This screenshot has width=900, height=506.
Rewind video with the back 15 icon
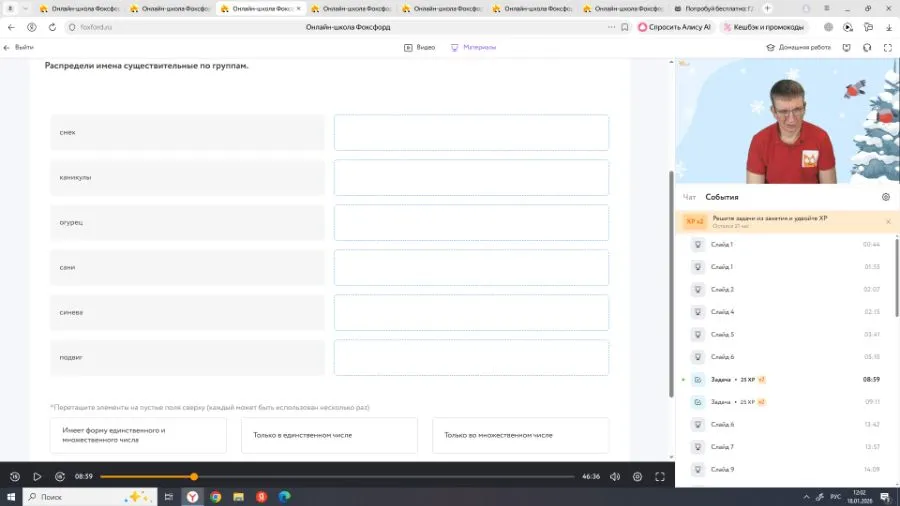coord(15,476)
